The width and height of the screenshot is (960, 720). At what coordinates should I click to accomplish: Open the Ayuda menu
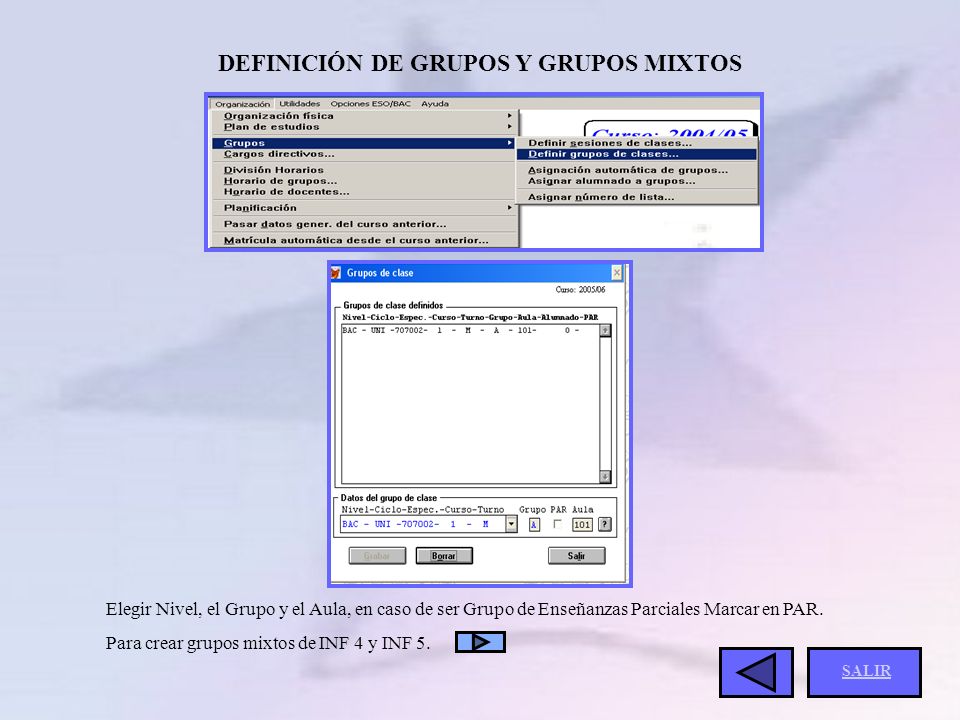pyautogui.click(x=435, y=104)
